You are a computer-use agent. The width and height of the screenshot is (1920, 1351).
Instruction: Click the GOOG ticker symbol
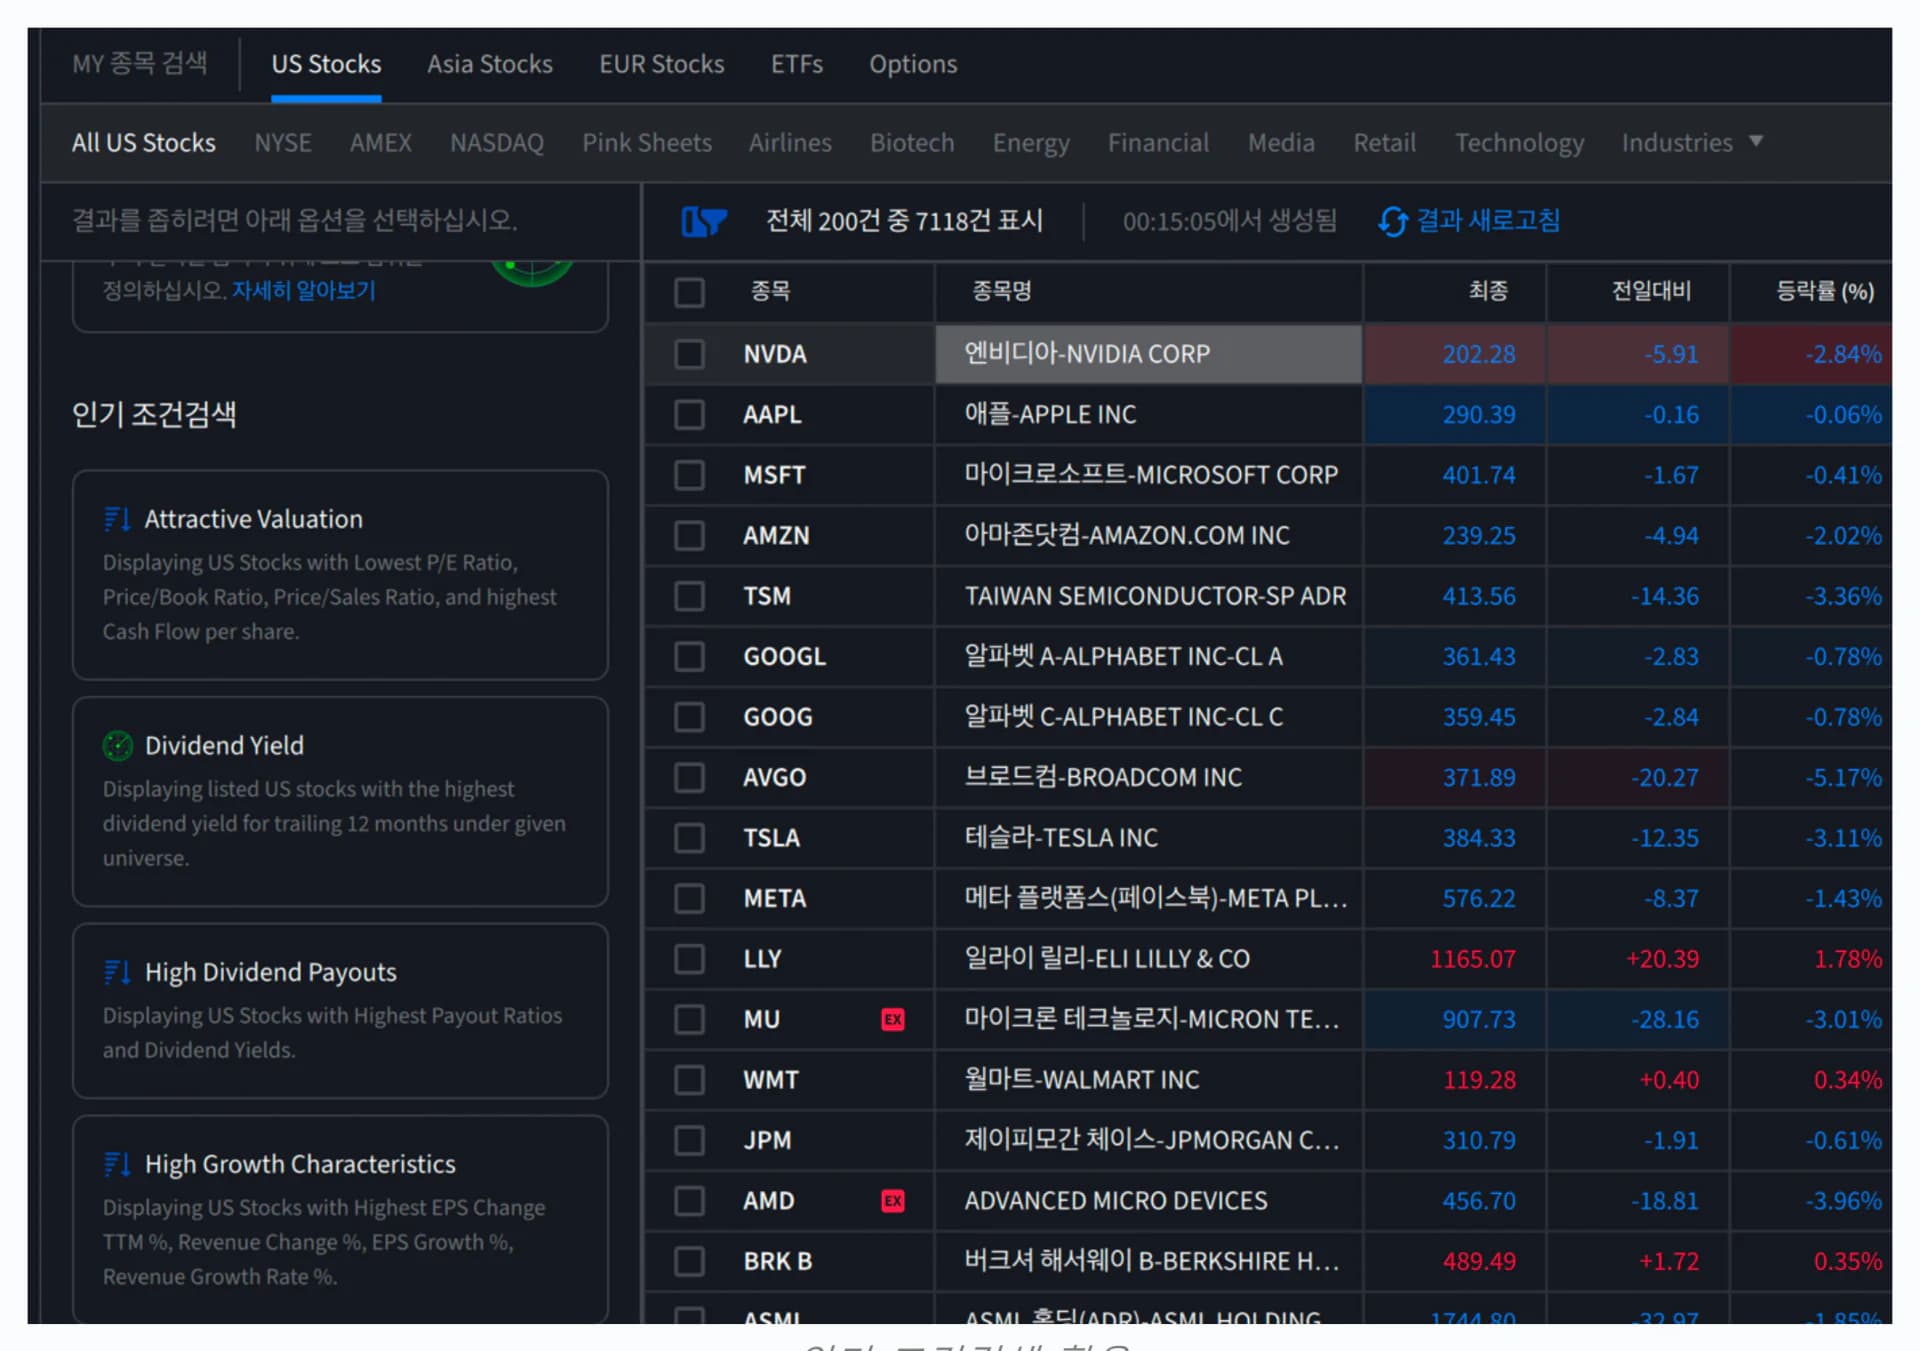tap(778, 717)
